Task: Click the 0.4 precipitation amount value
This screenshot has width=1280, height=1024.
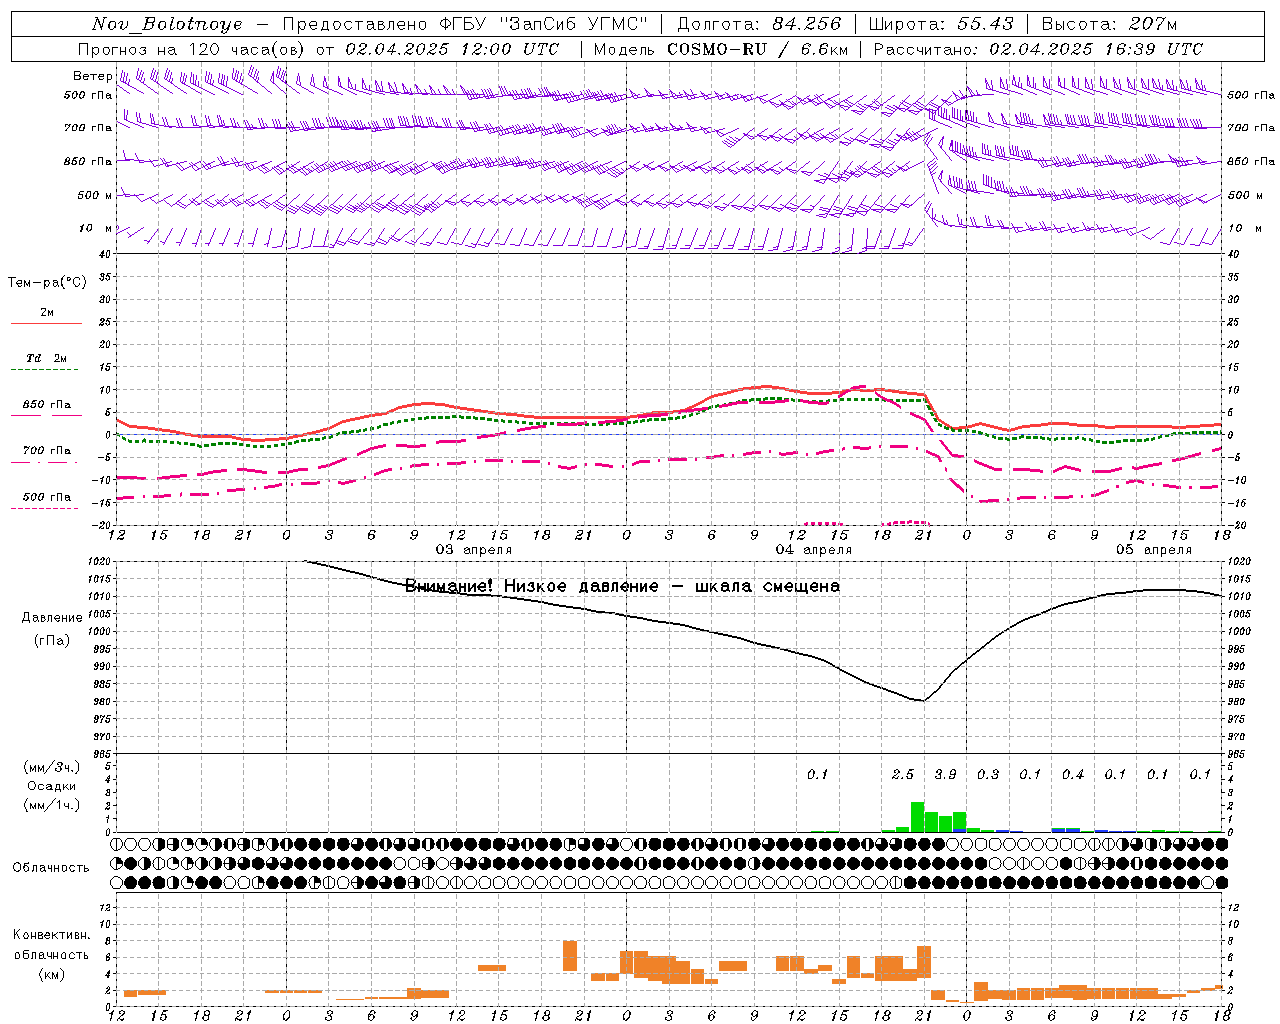Action: click(1073, 774)
